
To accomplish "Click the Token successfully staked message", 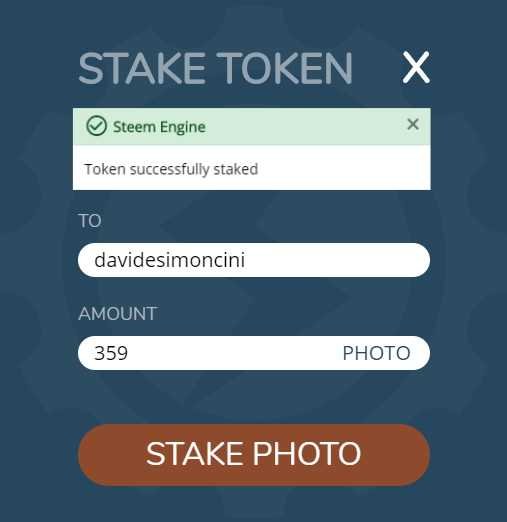I will (171, 169).
